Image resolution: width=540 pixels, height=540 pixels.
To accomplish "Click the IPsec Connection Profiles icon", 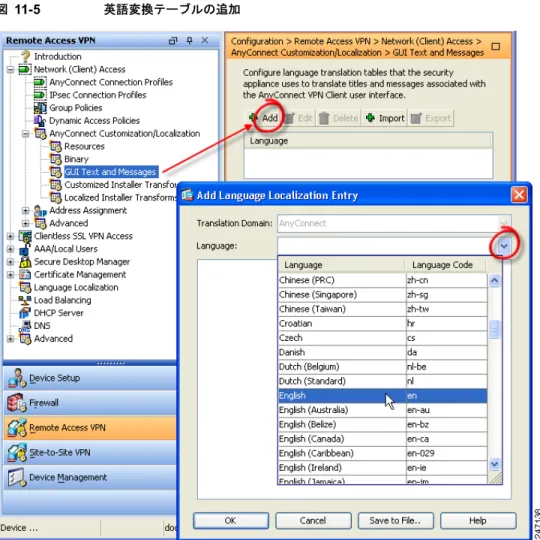I will 40,95.
